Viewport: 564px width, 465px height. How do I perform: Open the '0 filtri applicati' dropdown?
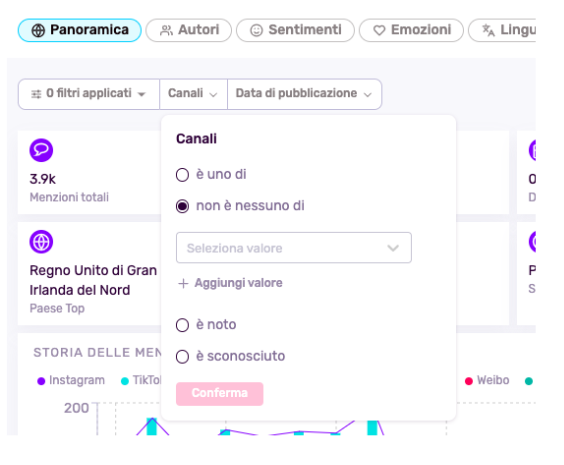click(89, 94)
